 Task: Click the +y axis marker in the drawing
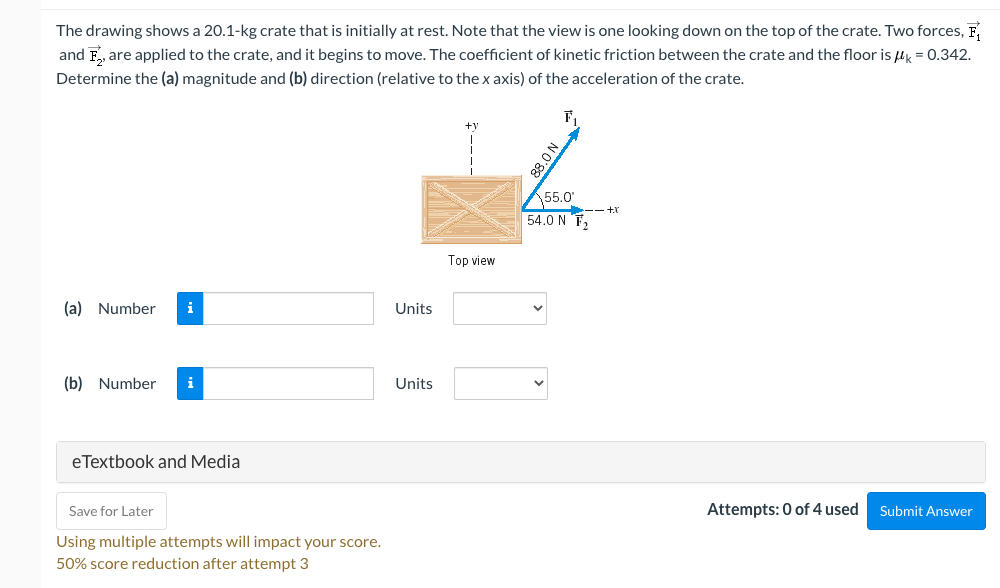point(470,127)
